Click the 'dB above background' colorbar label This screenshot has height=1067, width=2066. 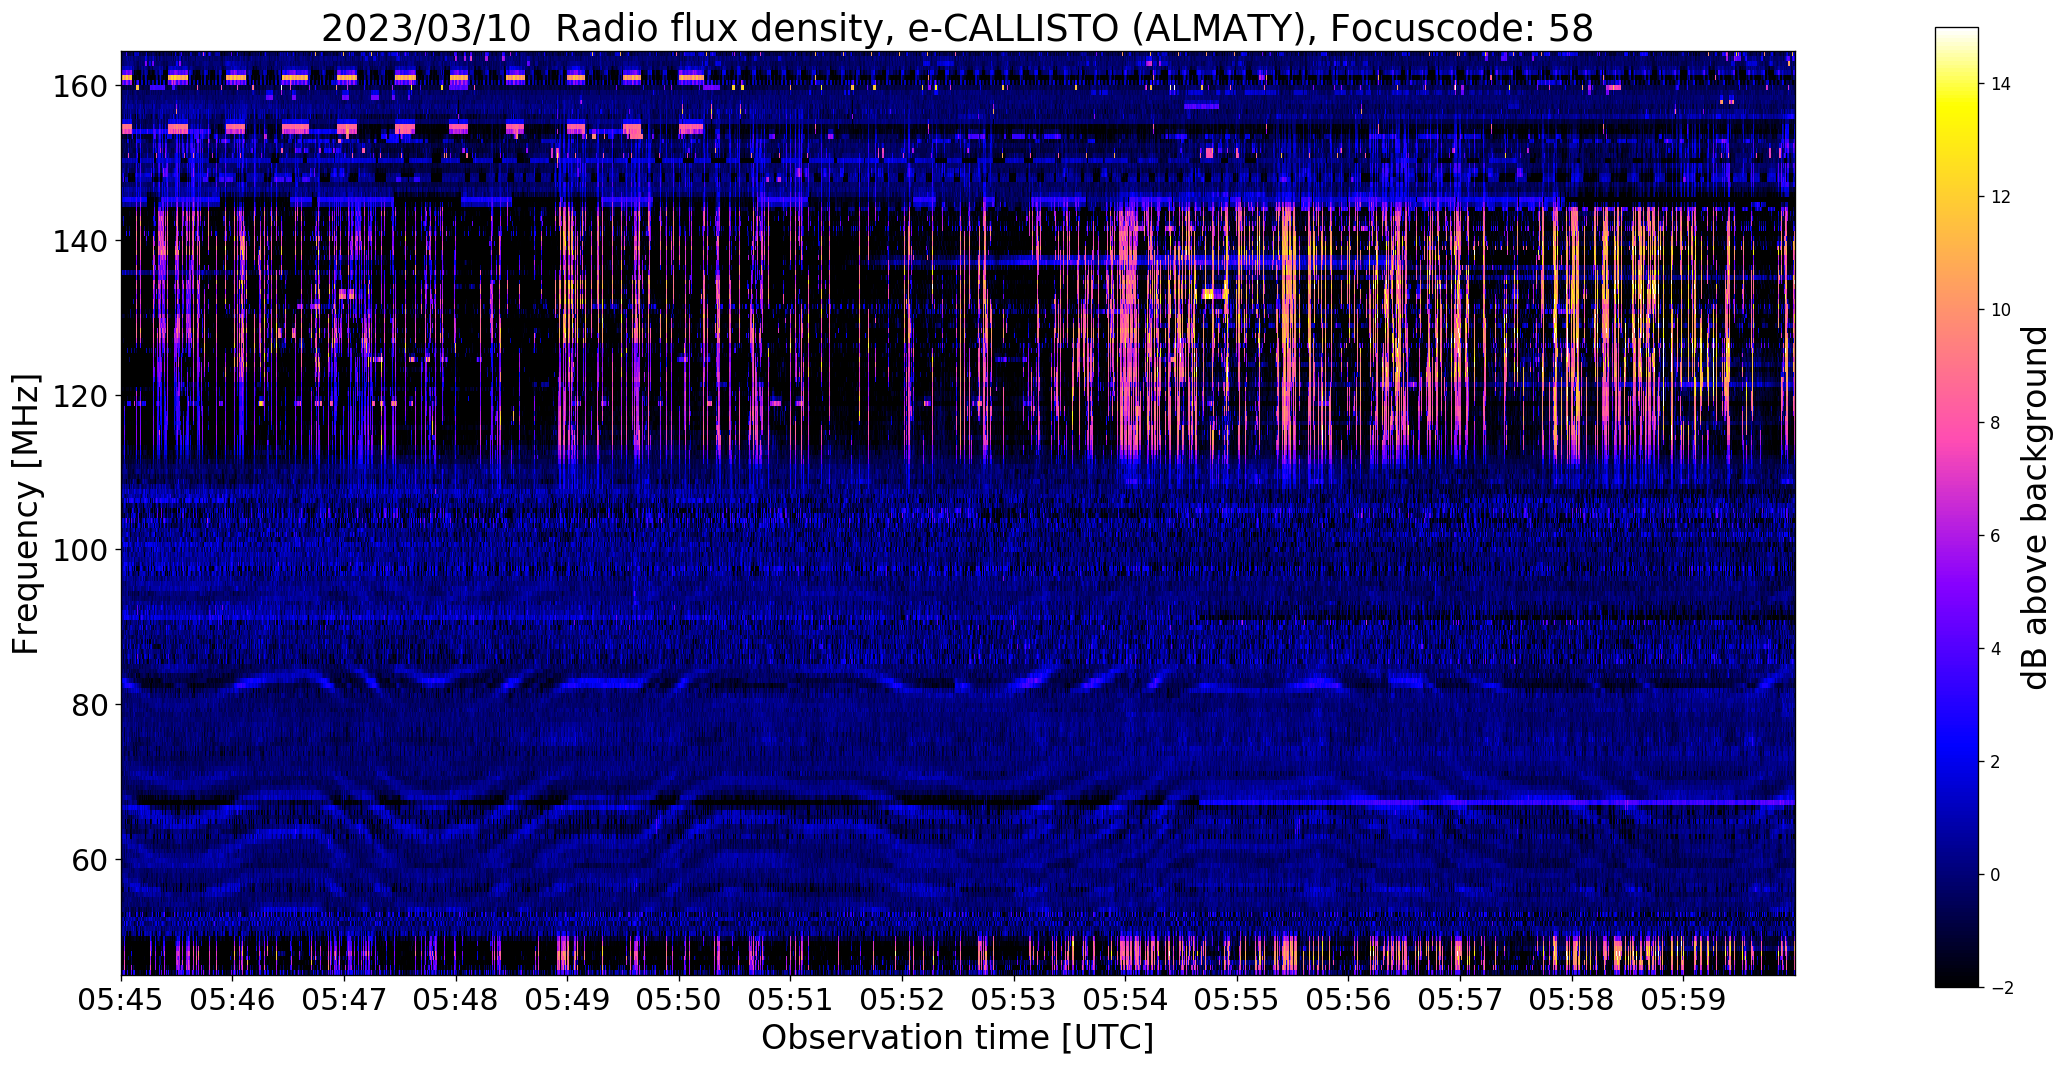pos(2034,508)
